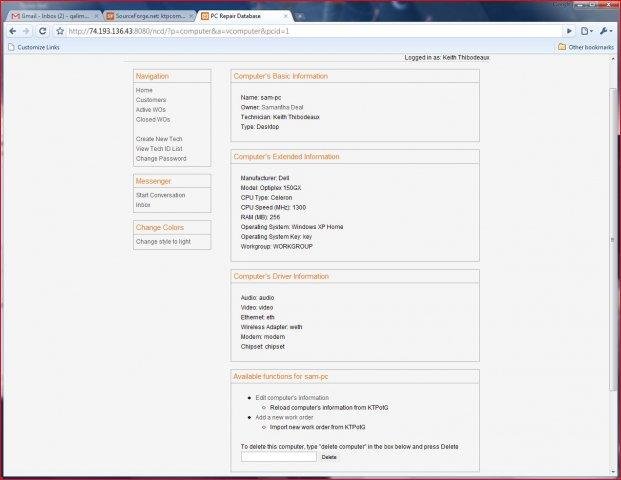Import new work order from KTPoIG
Screen dimensions: 621x480
click(x=318, y=427)
